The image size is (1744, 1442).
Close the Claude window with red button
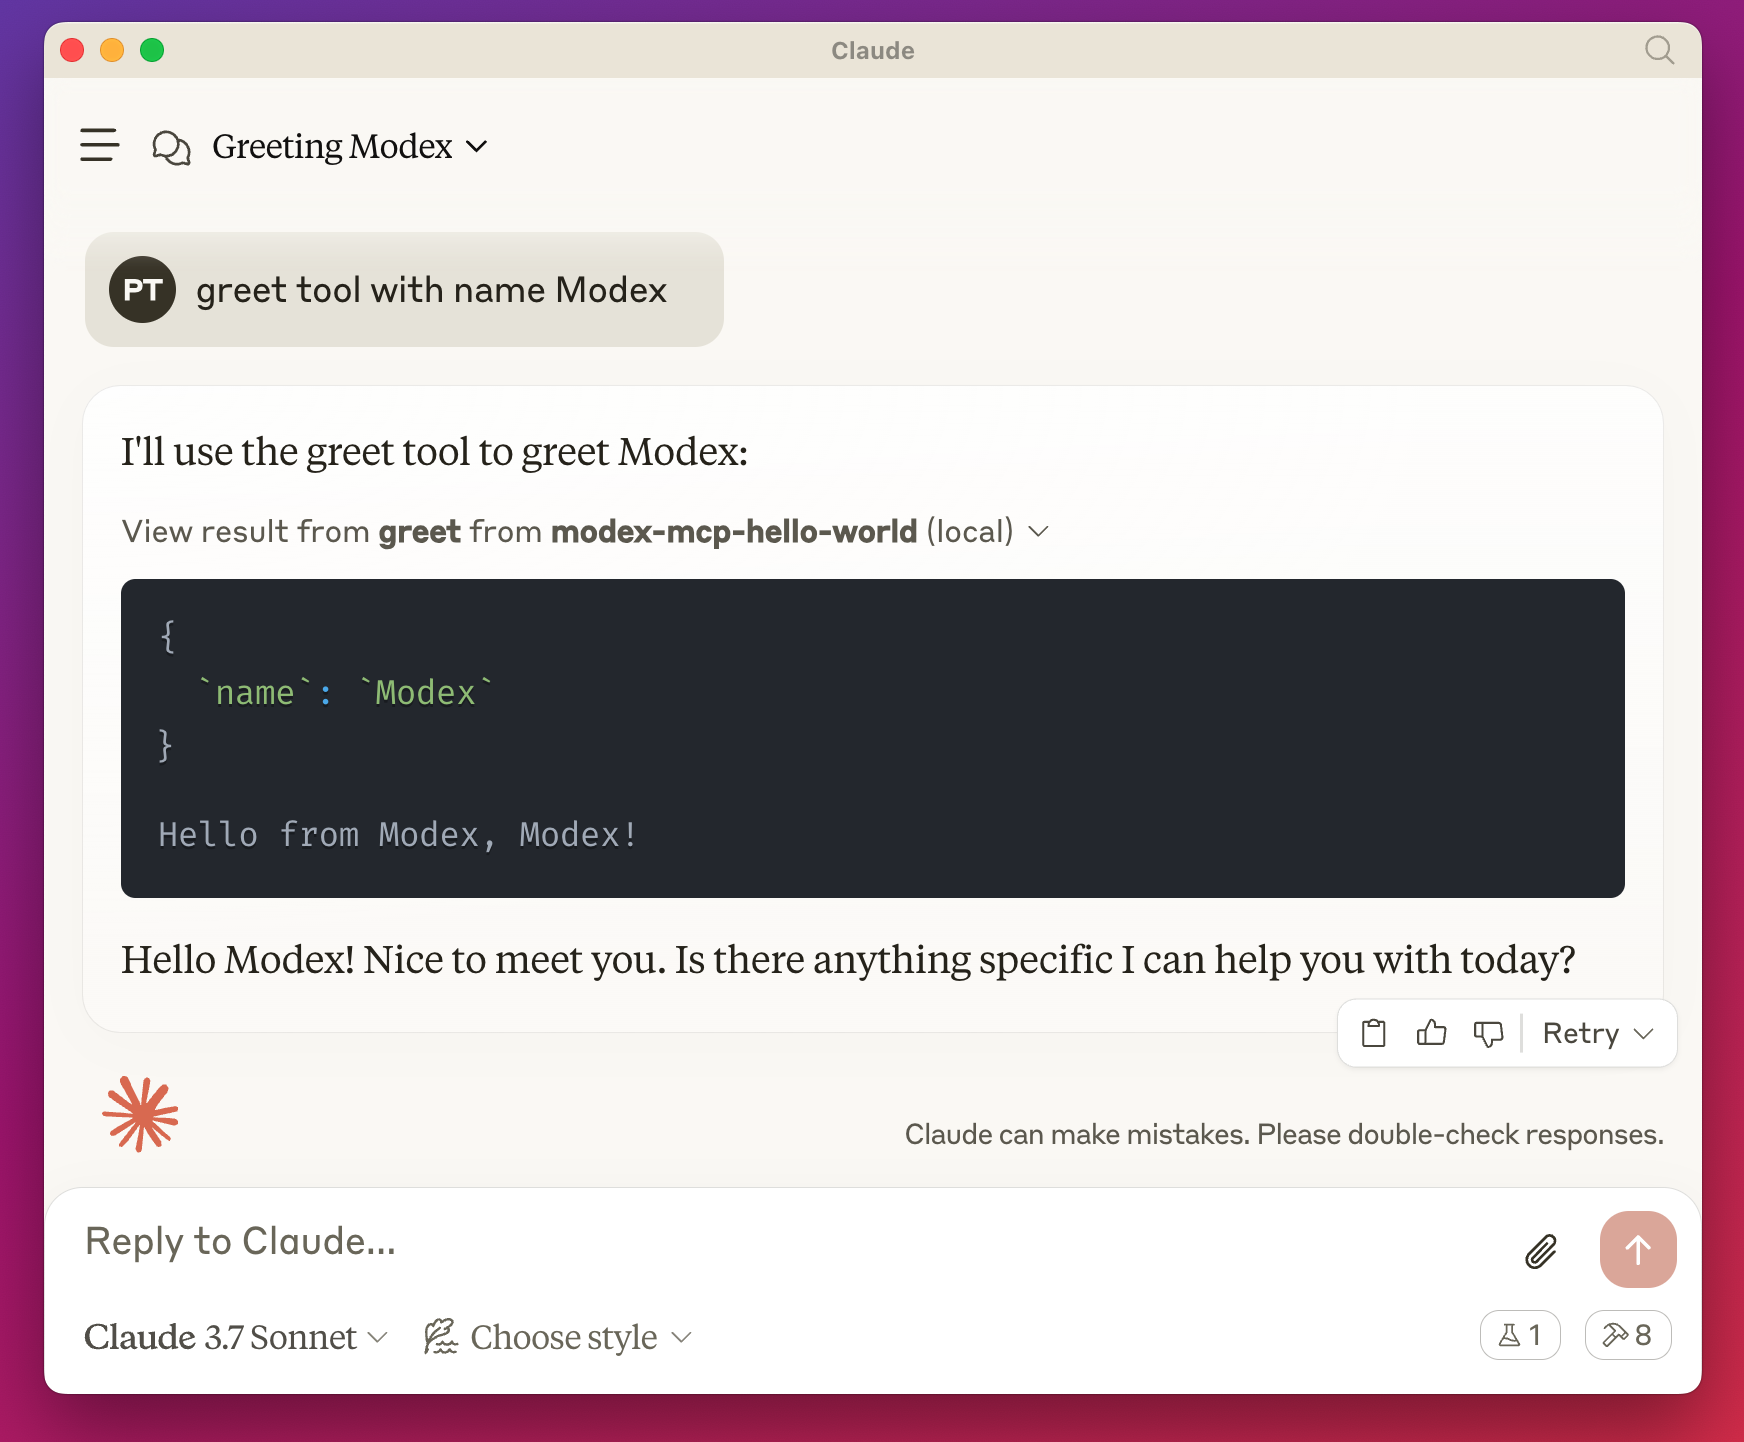(x=72, y=50)
